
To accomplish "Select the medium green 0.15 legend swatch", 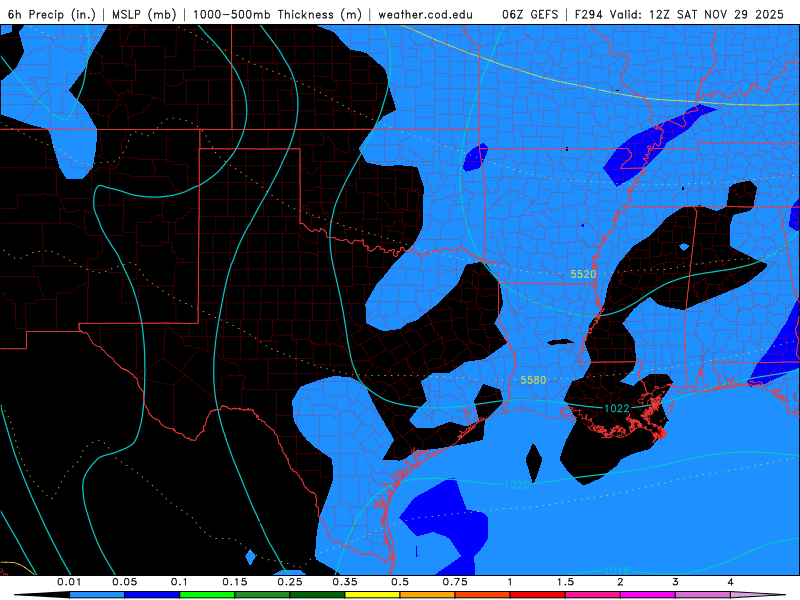I will [262, 595].
